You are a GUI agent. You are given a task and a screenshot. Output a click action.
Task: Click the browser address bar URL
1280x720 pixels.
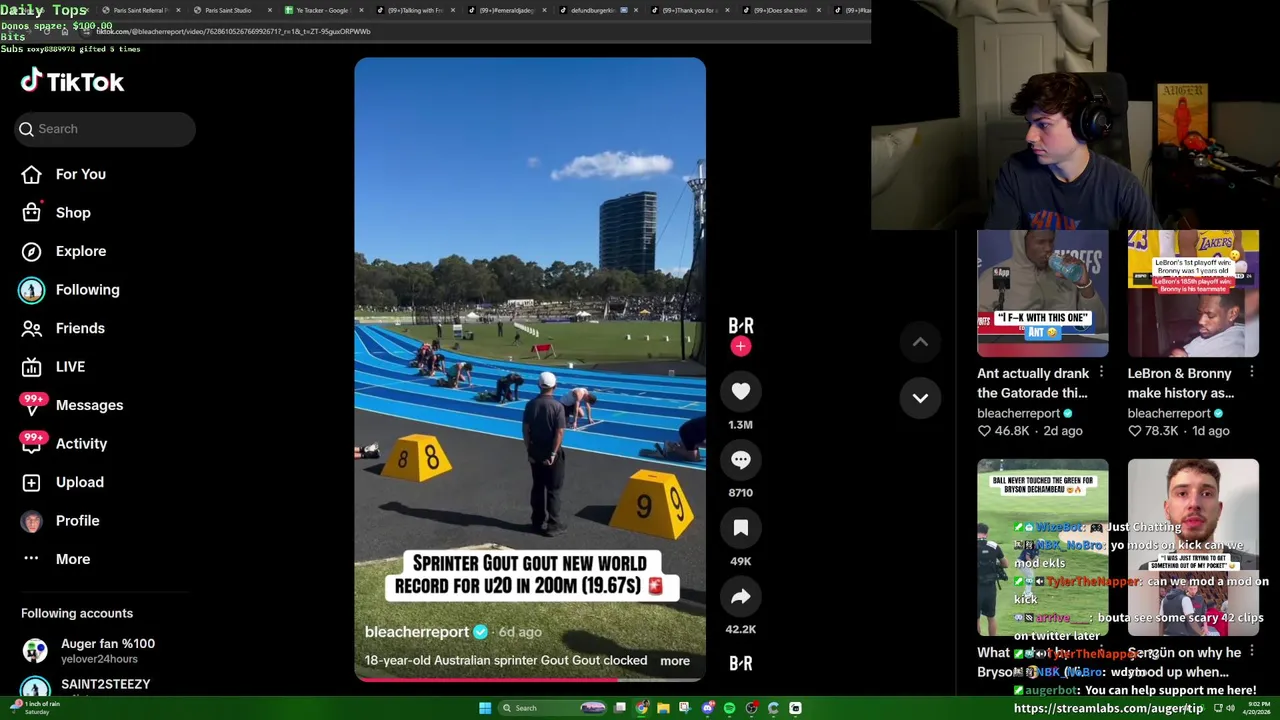(x=233, y=31)
